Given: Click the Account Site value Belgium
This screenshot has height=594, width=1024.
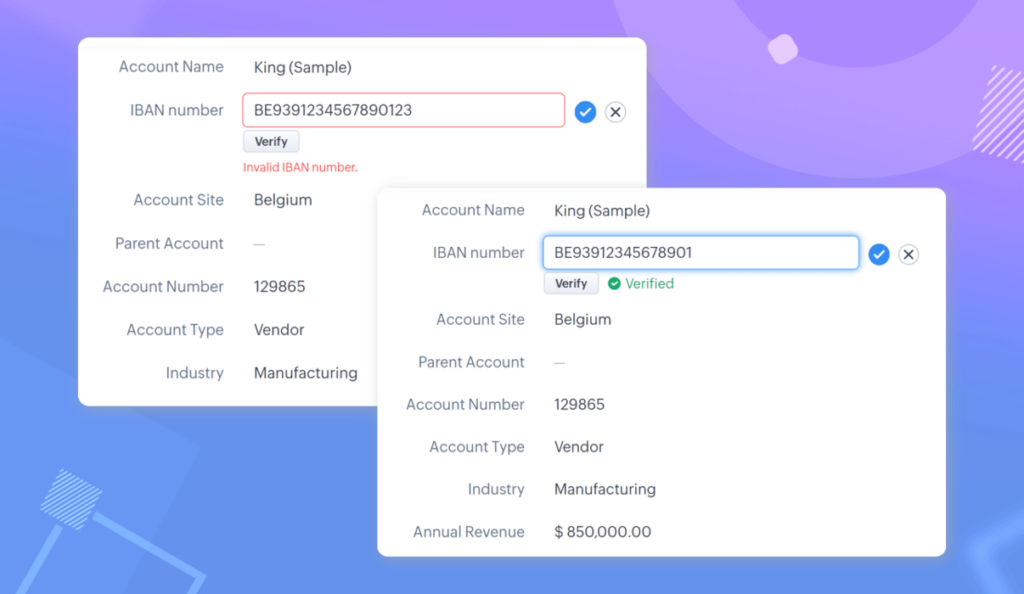Looking at the screenshot, I should point(580,319).
